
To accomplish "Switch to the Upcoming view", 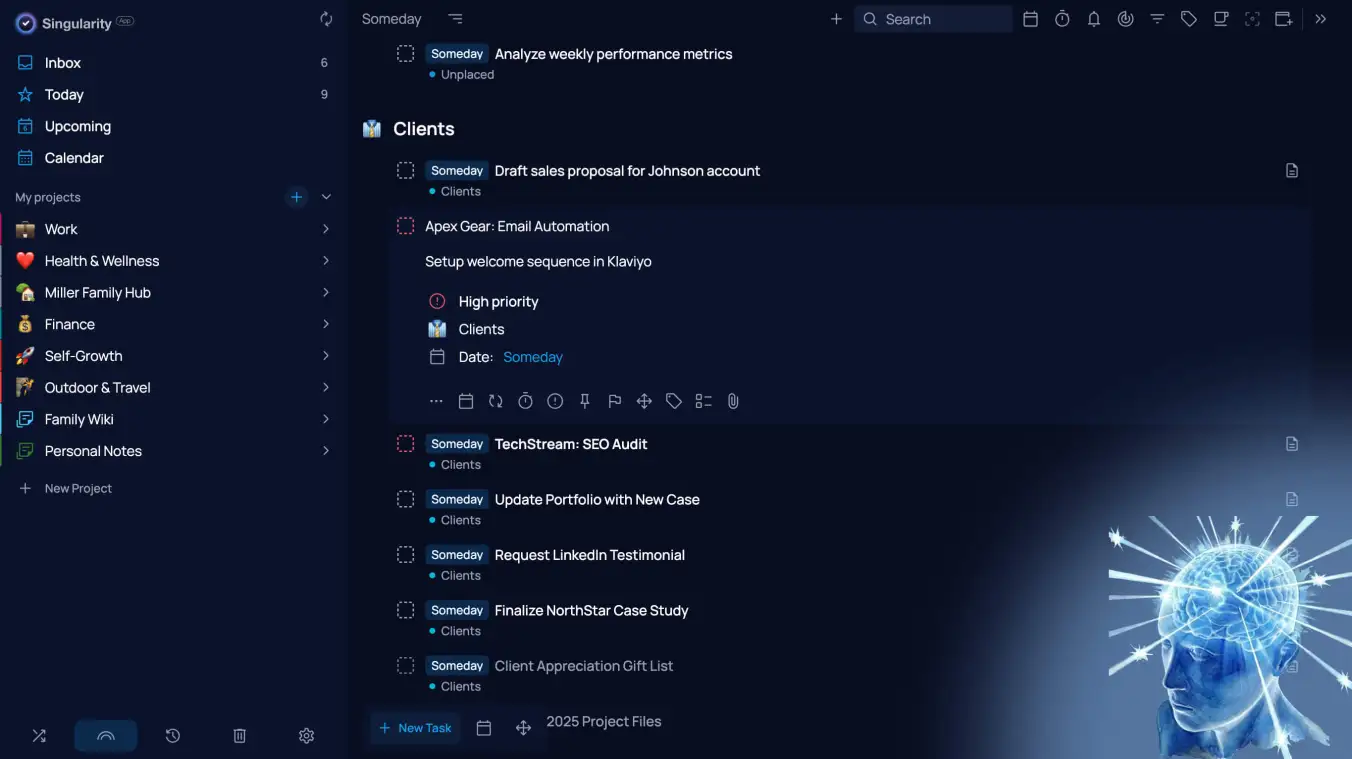I will (x=77, y=126).
